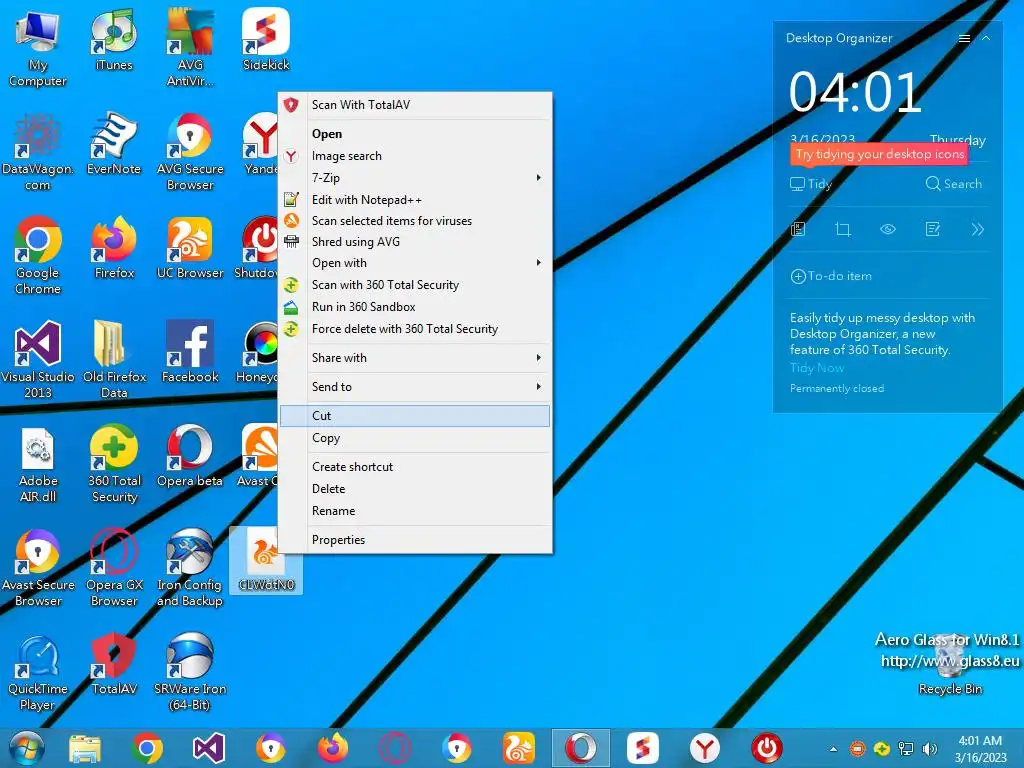Image resolution: width=1024 pixels, height=768 pixels.
Task: Click the volume speaker tray icon
Action: 929,748
